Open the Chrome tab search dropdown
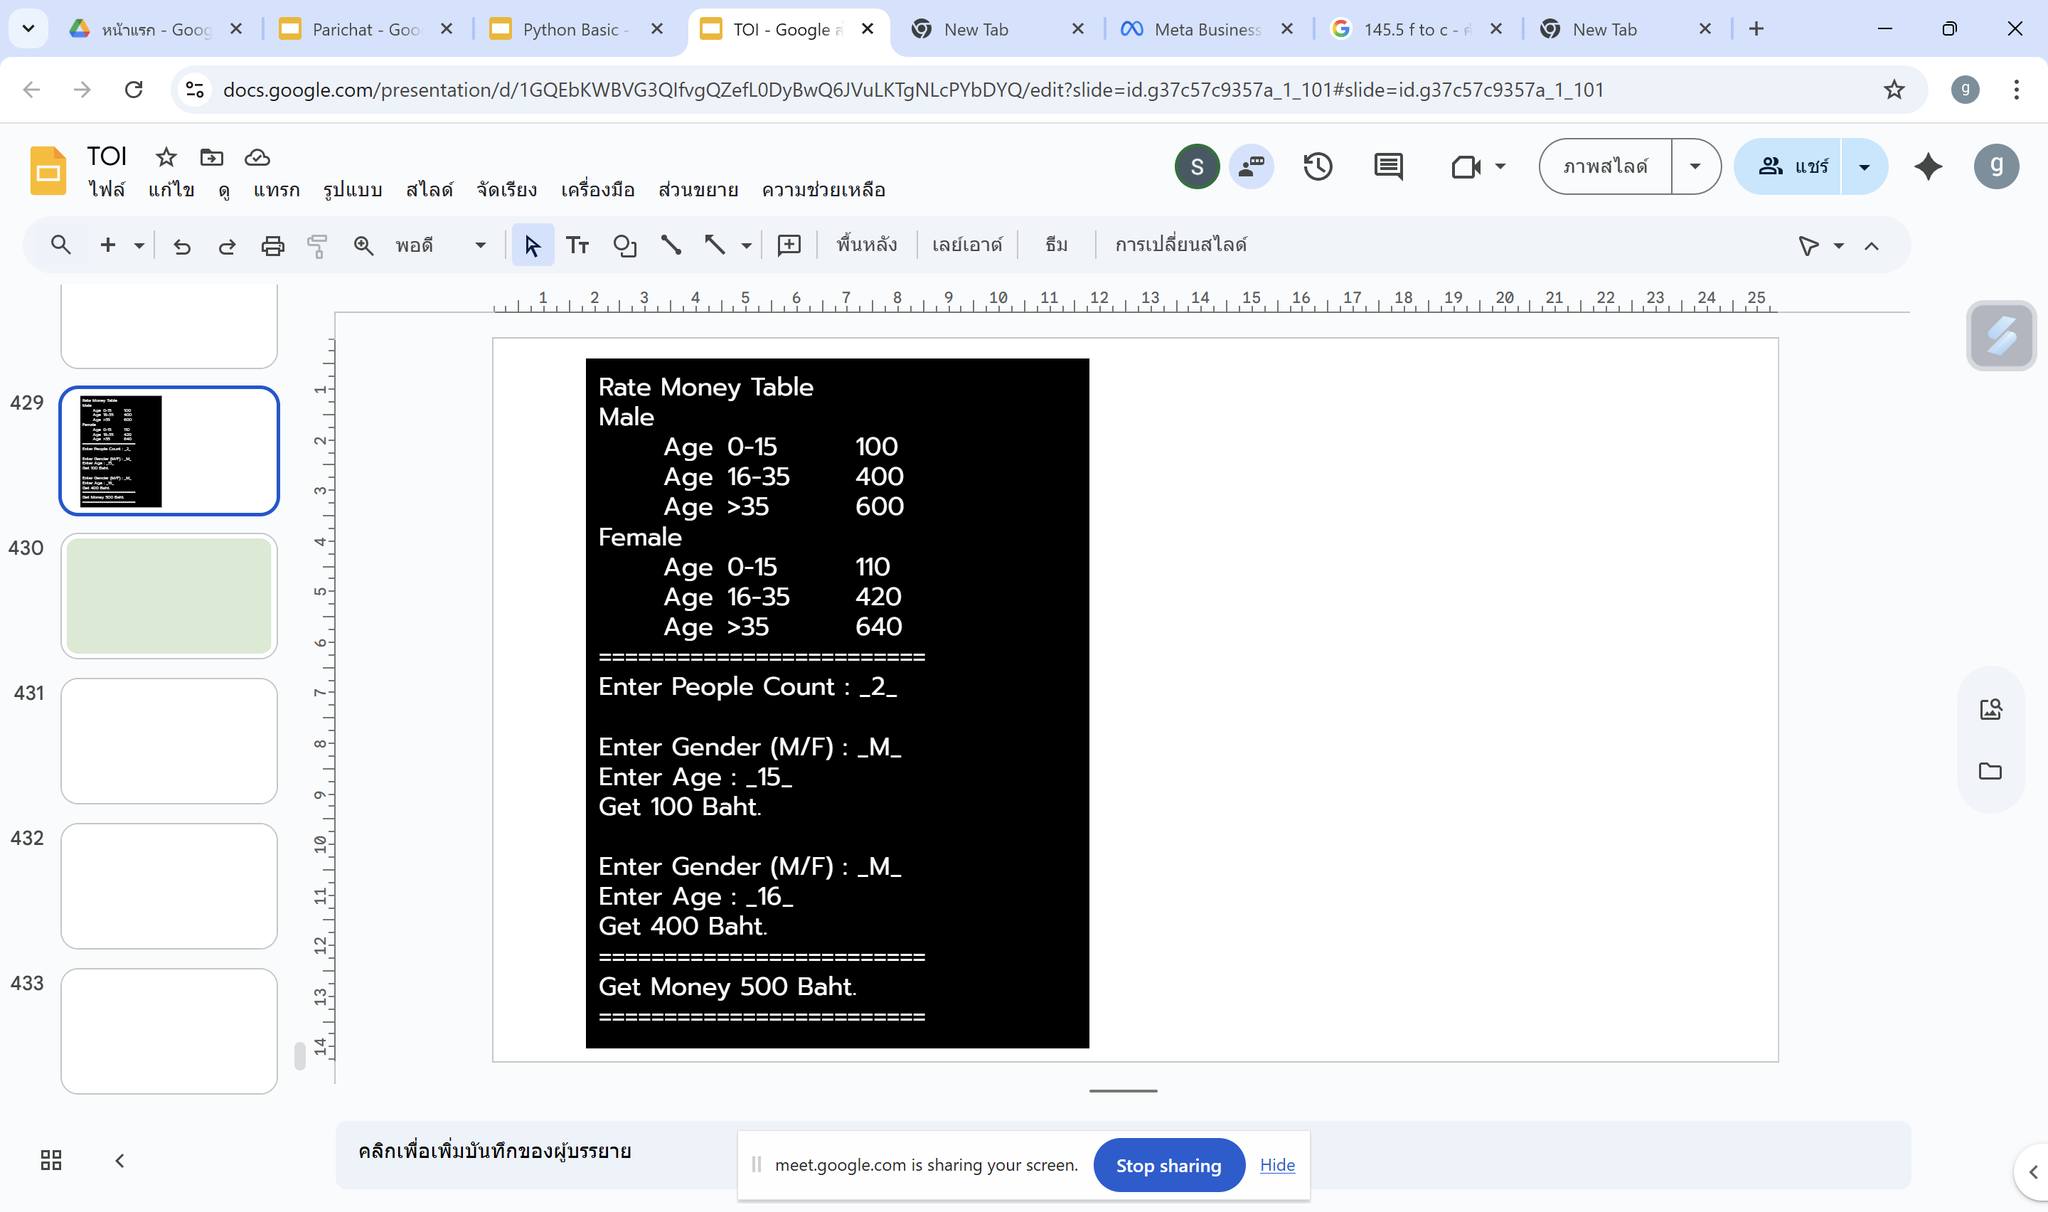Screen dimensions: 2048x1212 (28, 29)
